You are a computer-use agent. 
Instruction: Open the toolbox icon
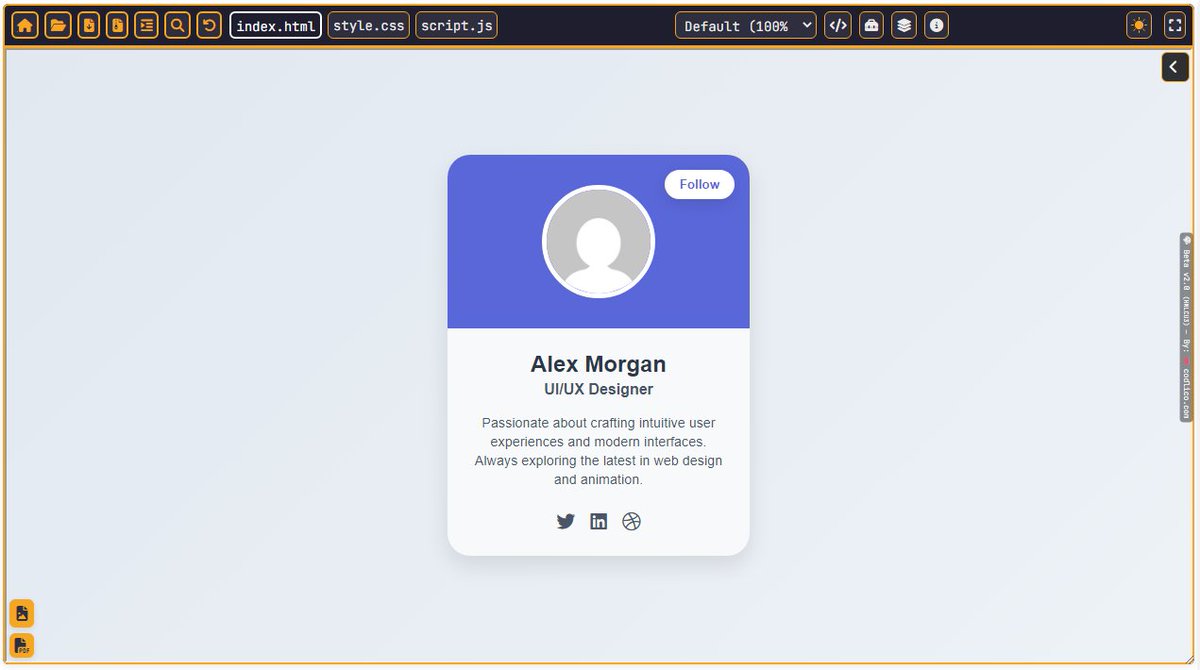[x=871, y=26]
